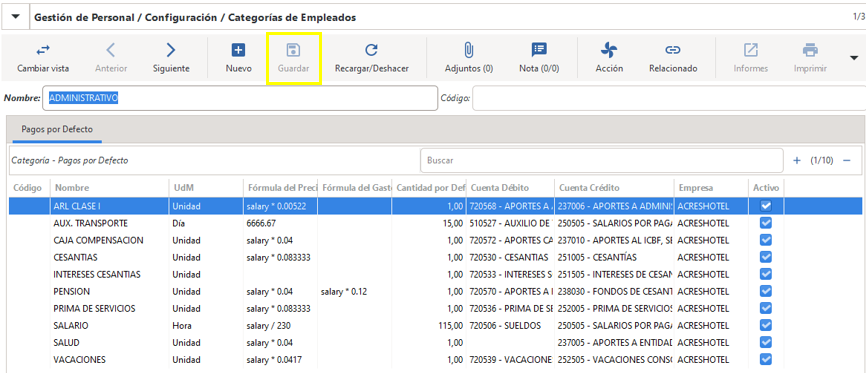
Task: Sort by the Empresa column header
Action: point(711,188)
